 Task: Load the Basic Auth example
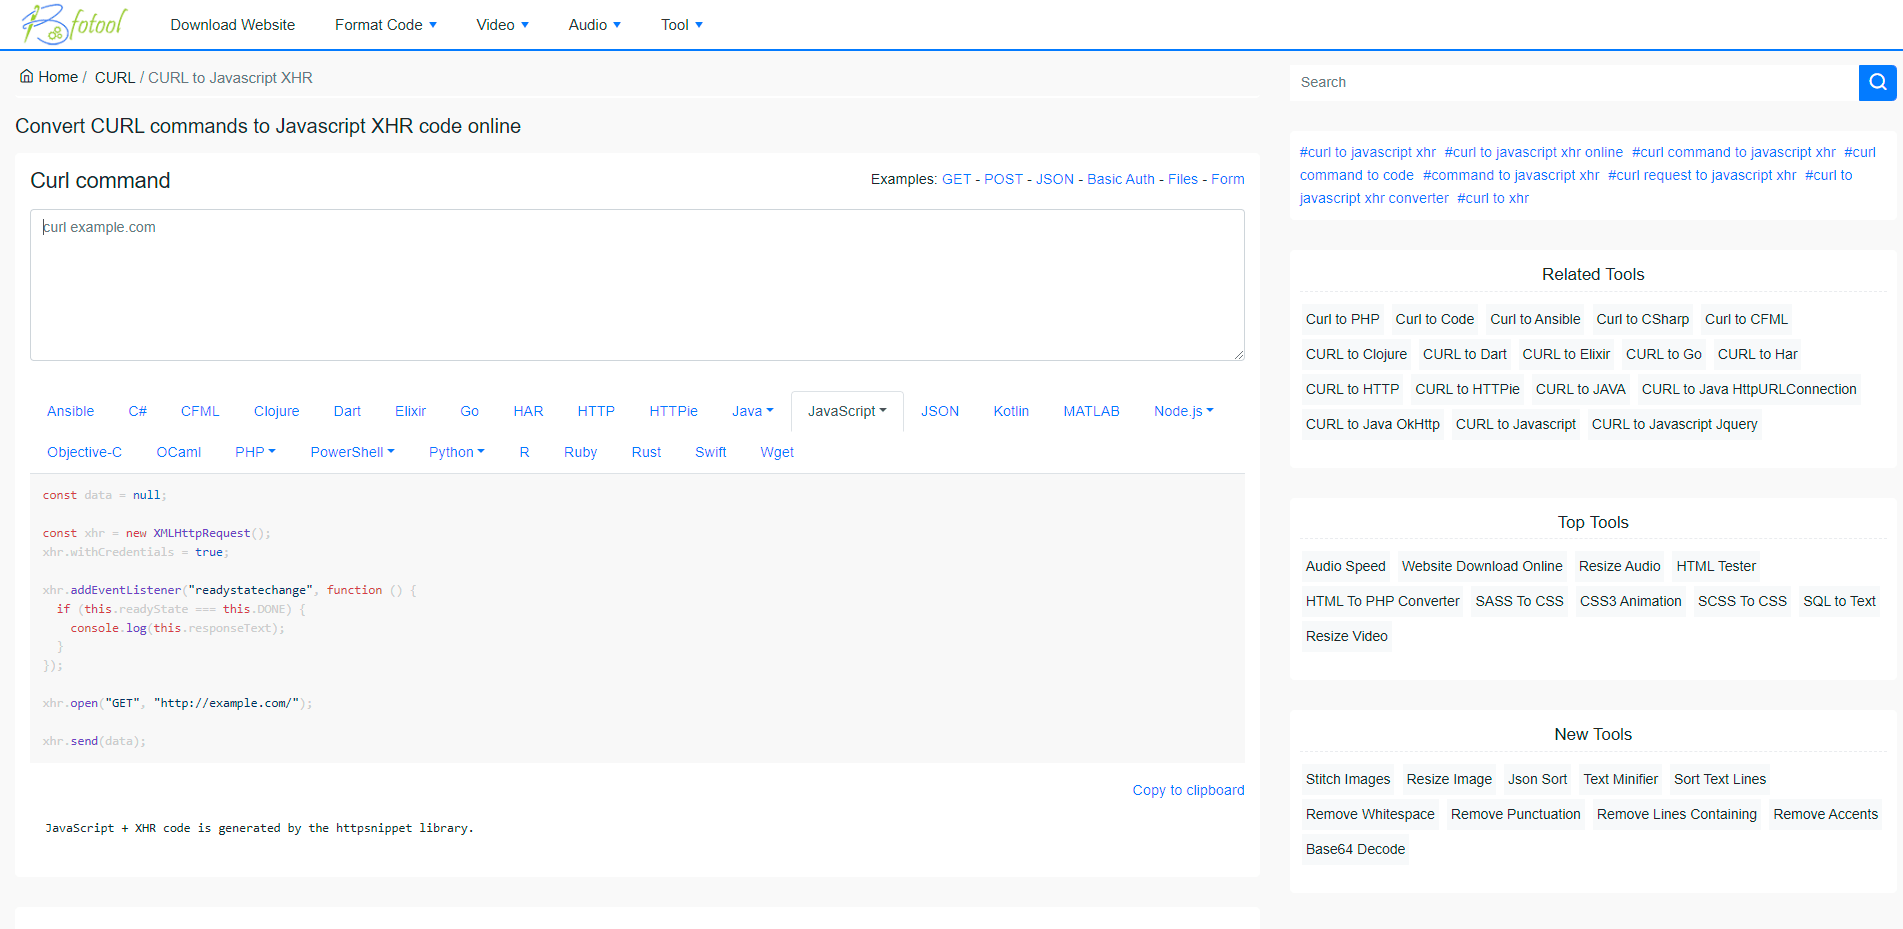tap(1121, 178)
